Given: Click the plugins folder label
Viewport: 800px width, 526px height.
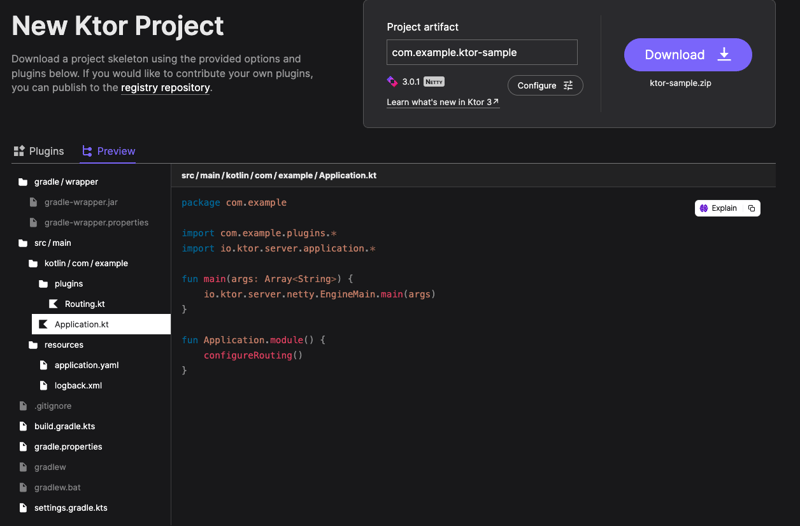Looking at the screenshot, I should (x=68, y=284).
